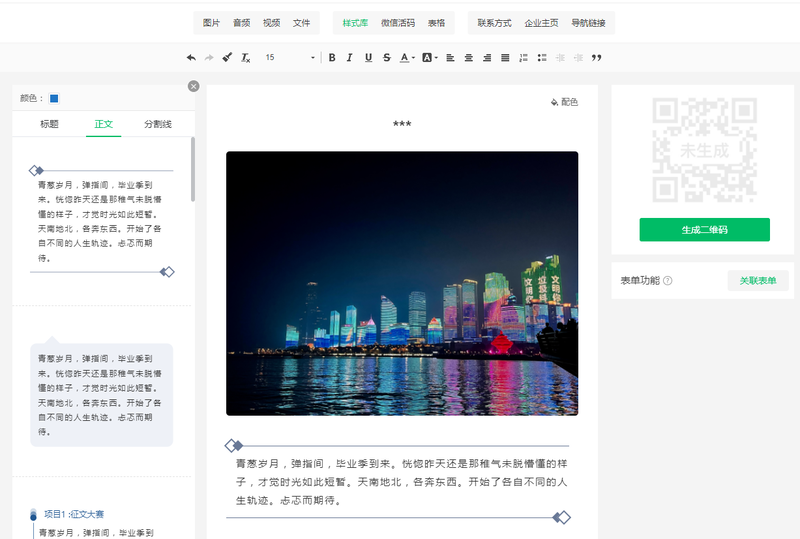Open the blue 颜色 swatch picker
Viewport: 800px width, 539px height.
point(54,98)
